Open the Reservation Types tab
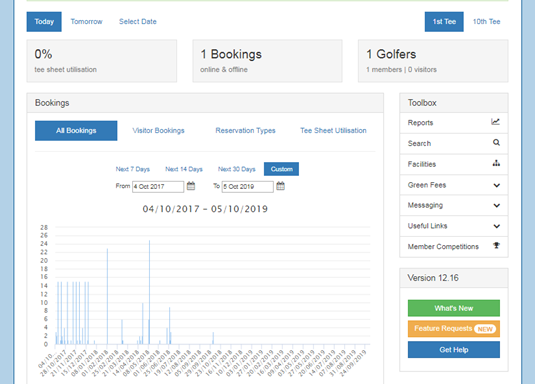Viewport: 535px width, 384px height. [245, 130]
